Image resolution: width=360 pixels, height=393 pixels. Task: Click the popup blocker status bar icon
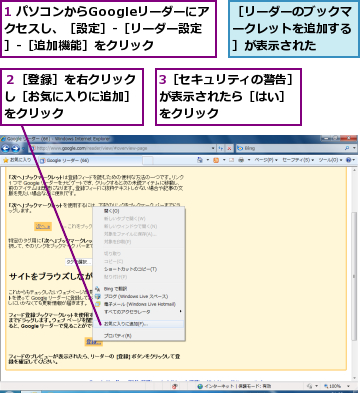pyautogui.click(x=174, y=386)
